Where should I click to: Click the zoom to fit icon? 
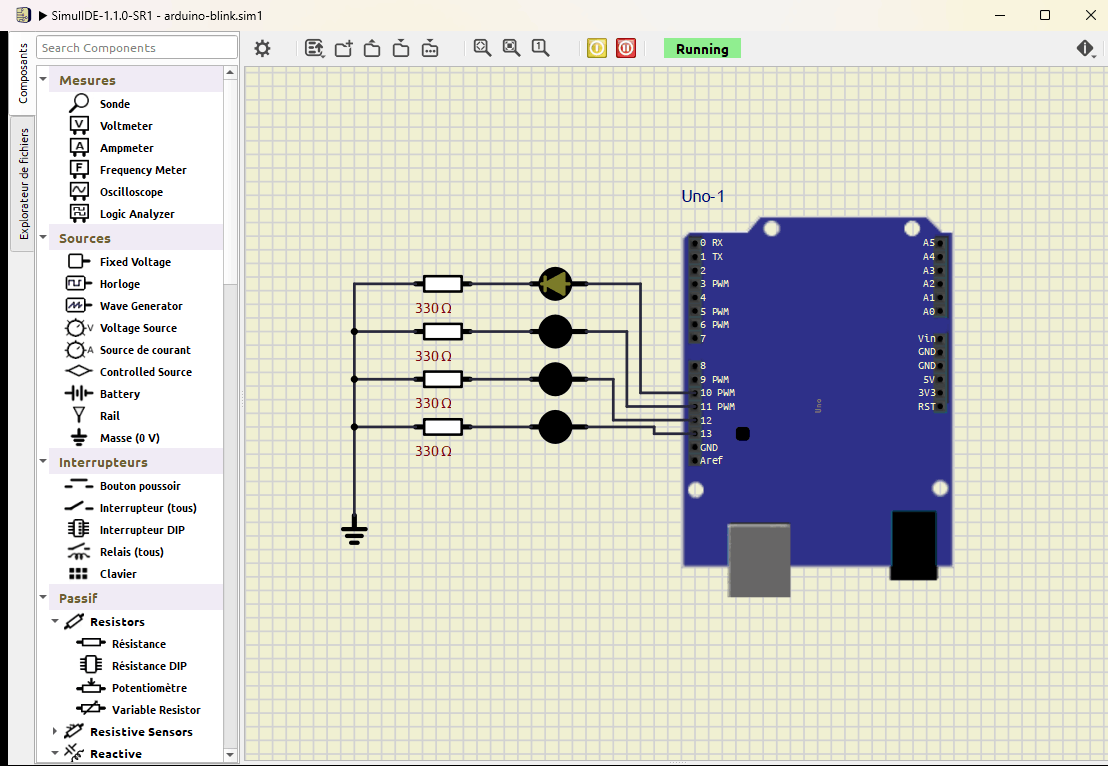483,48
